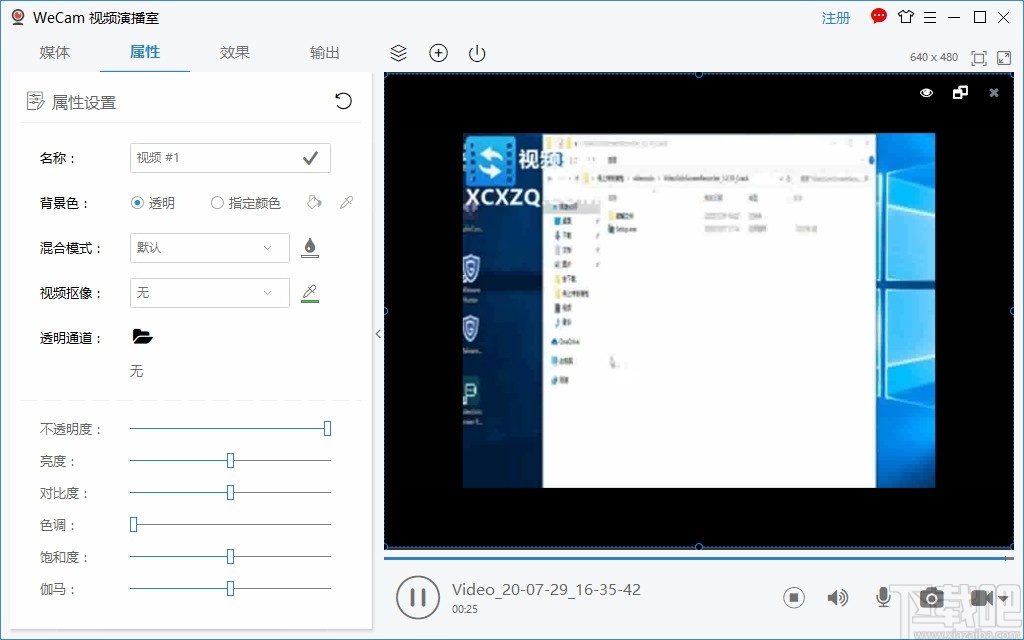This screenshot has height=640, width=1024.
Task: Click the reset properties icon in 属性设置 panel
Action: tap(343, 101)
